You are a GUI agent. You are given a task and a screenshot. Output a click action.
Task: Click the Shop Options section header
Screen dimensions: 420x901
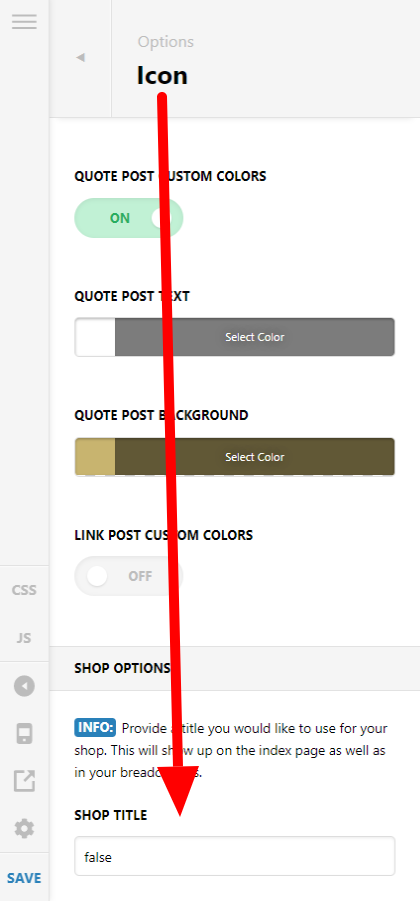point(234,668)
